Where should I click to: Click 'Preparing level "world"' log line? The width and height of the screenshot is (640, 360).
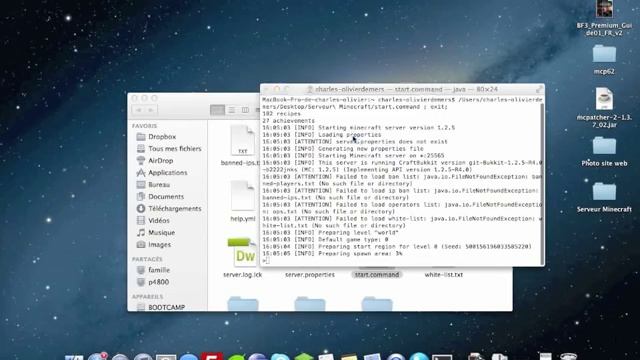pos(330,233)
